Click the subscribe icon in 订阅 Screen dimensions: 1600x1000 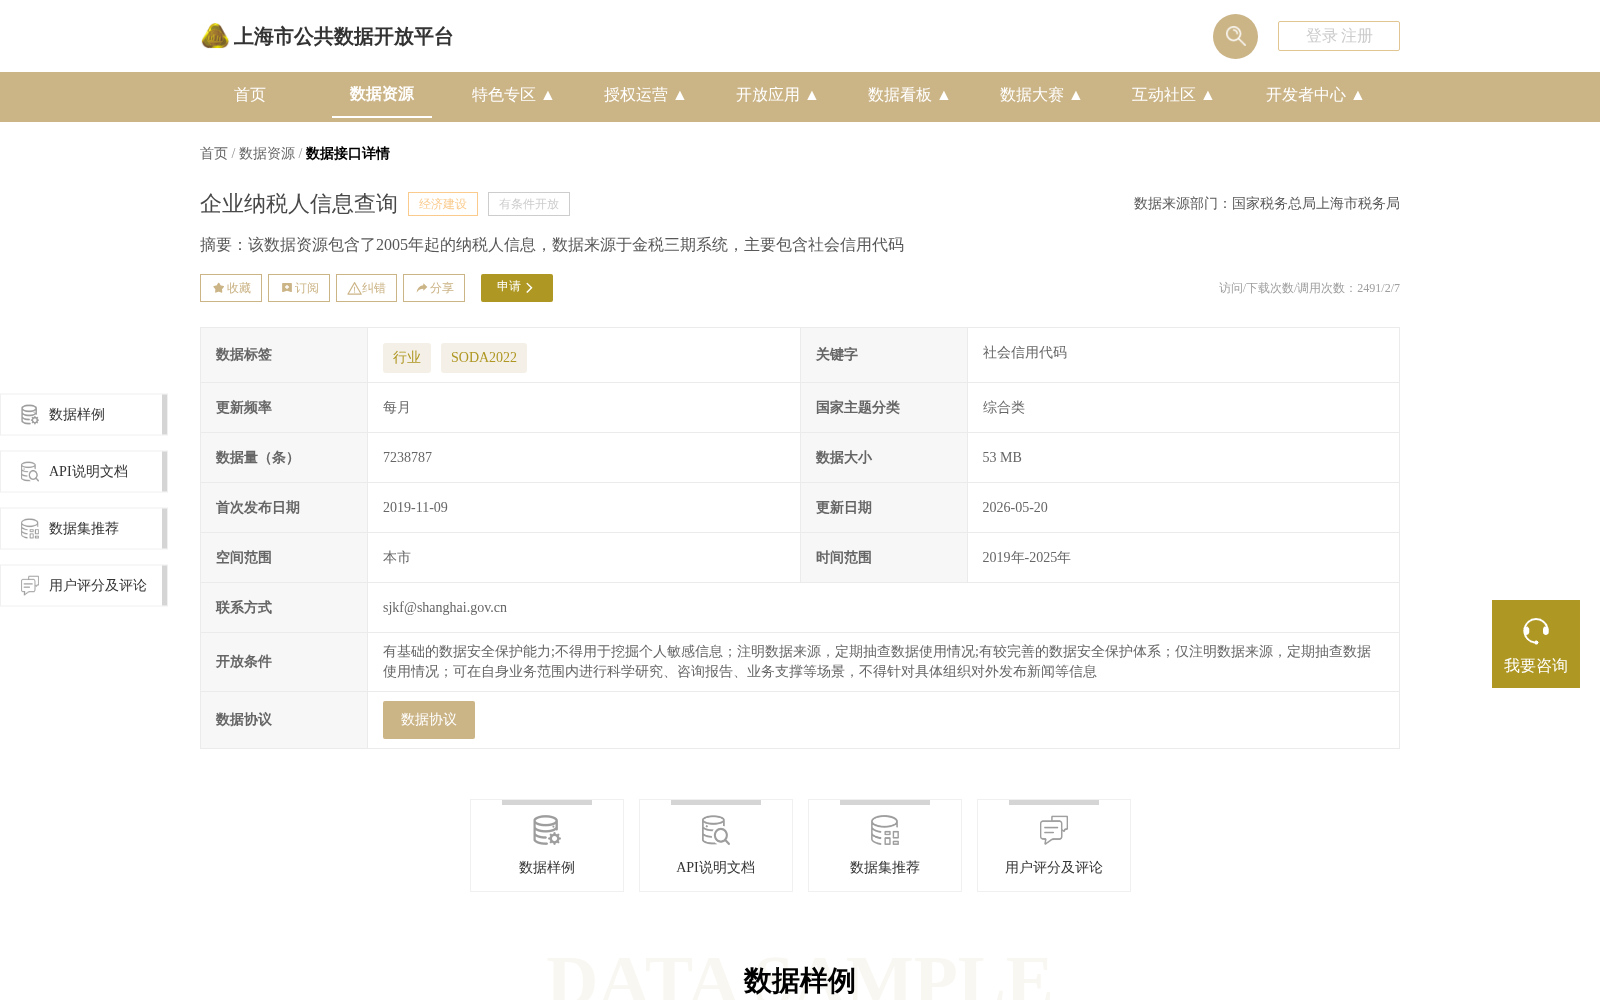287,288
